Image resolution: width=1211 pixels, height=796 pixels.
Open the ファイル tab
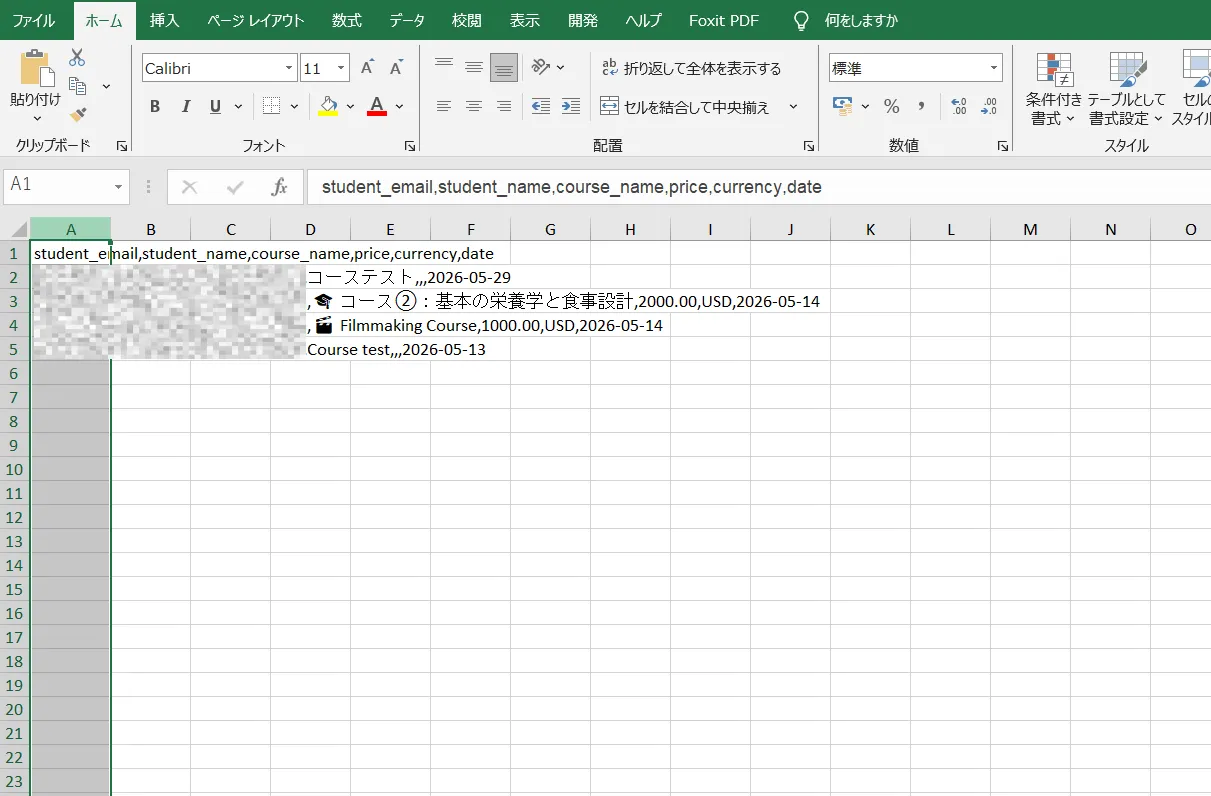coord(35,20)
